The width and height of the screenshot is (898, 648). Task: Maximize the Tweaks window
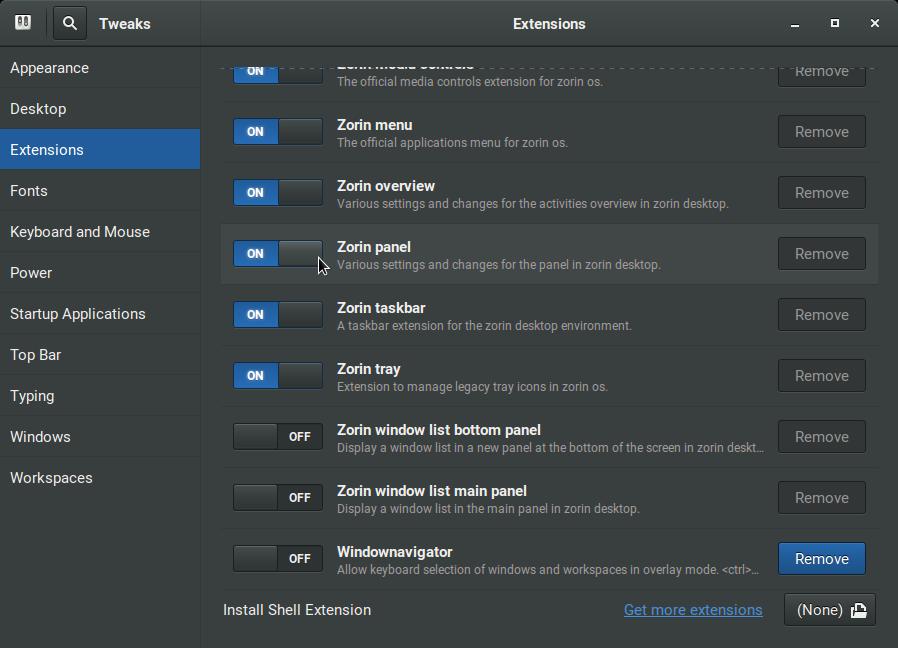(x=835, y=24)
